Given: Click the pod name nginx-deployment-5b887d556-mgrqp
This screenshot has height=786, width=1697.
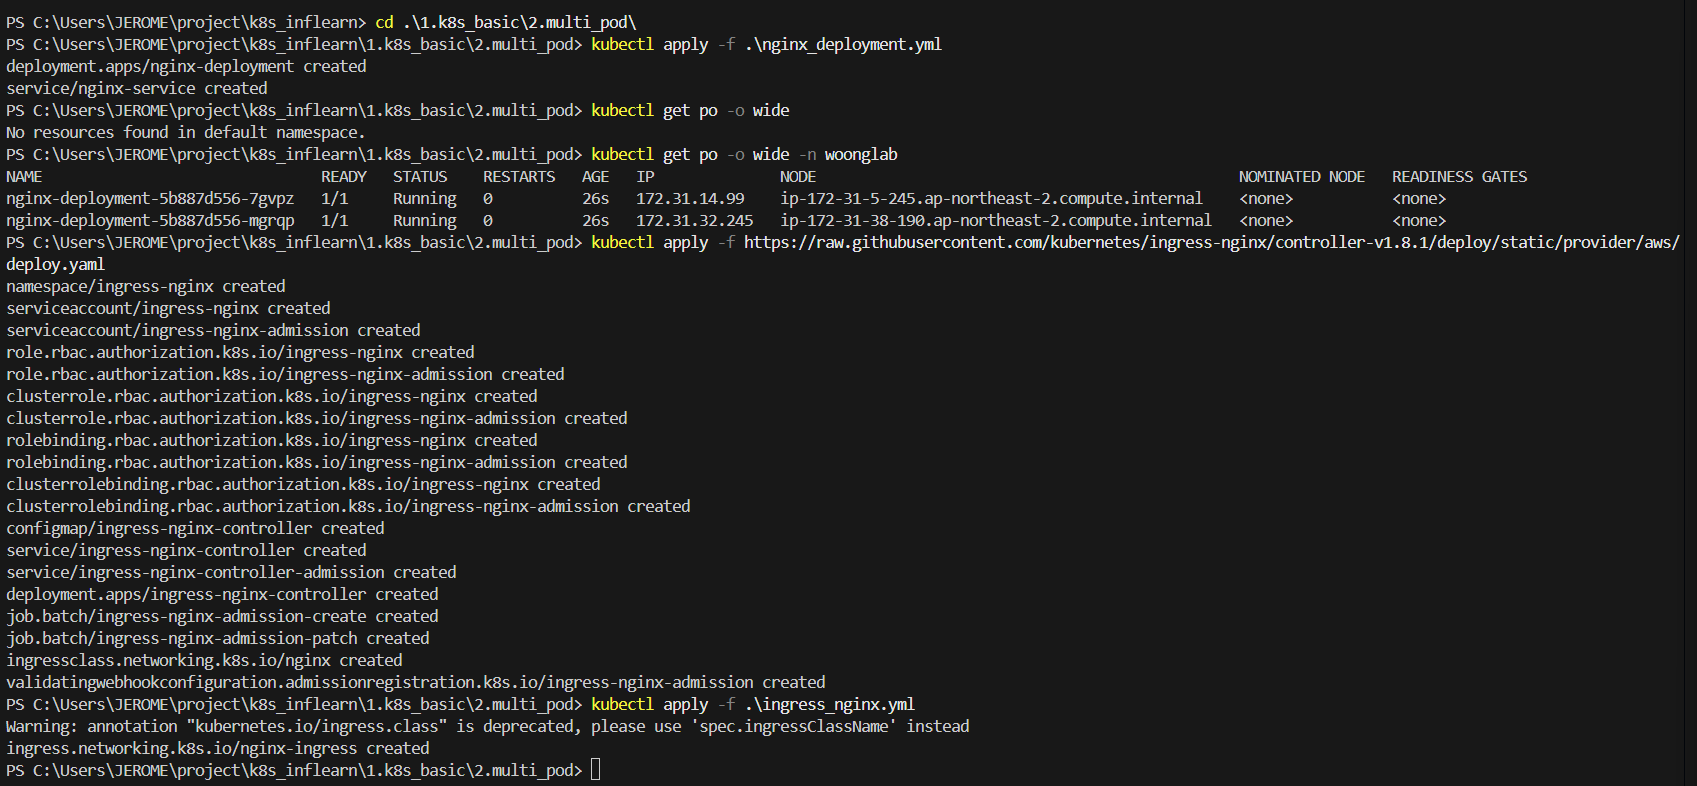Looking at the screenshot, I should (150, 221).
